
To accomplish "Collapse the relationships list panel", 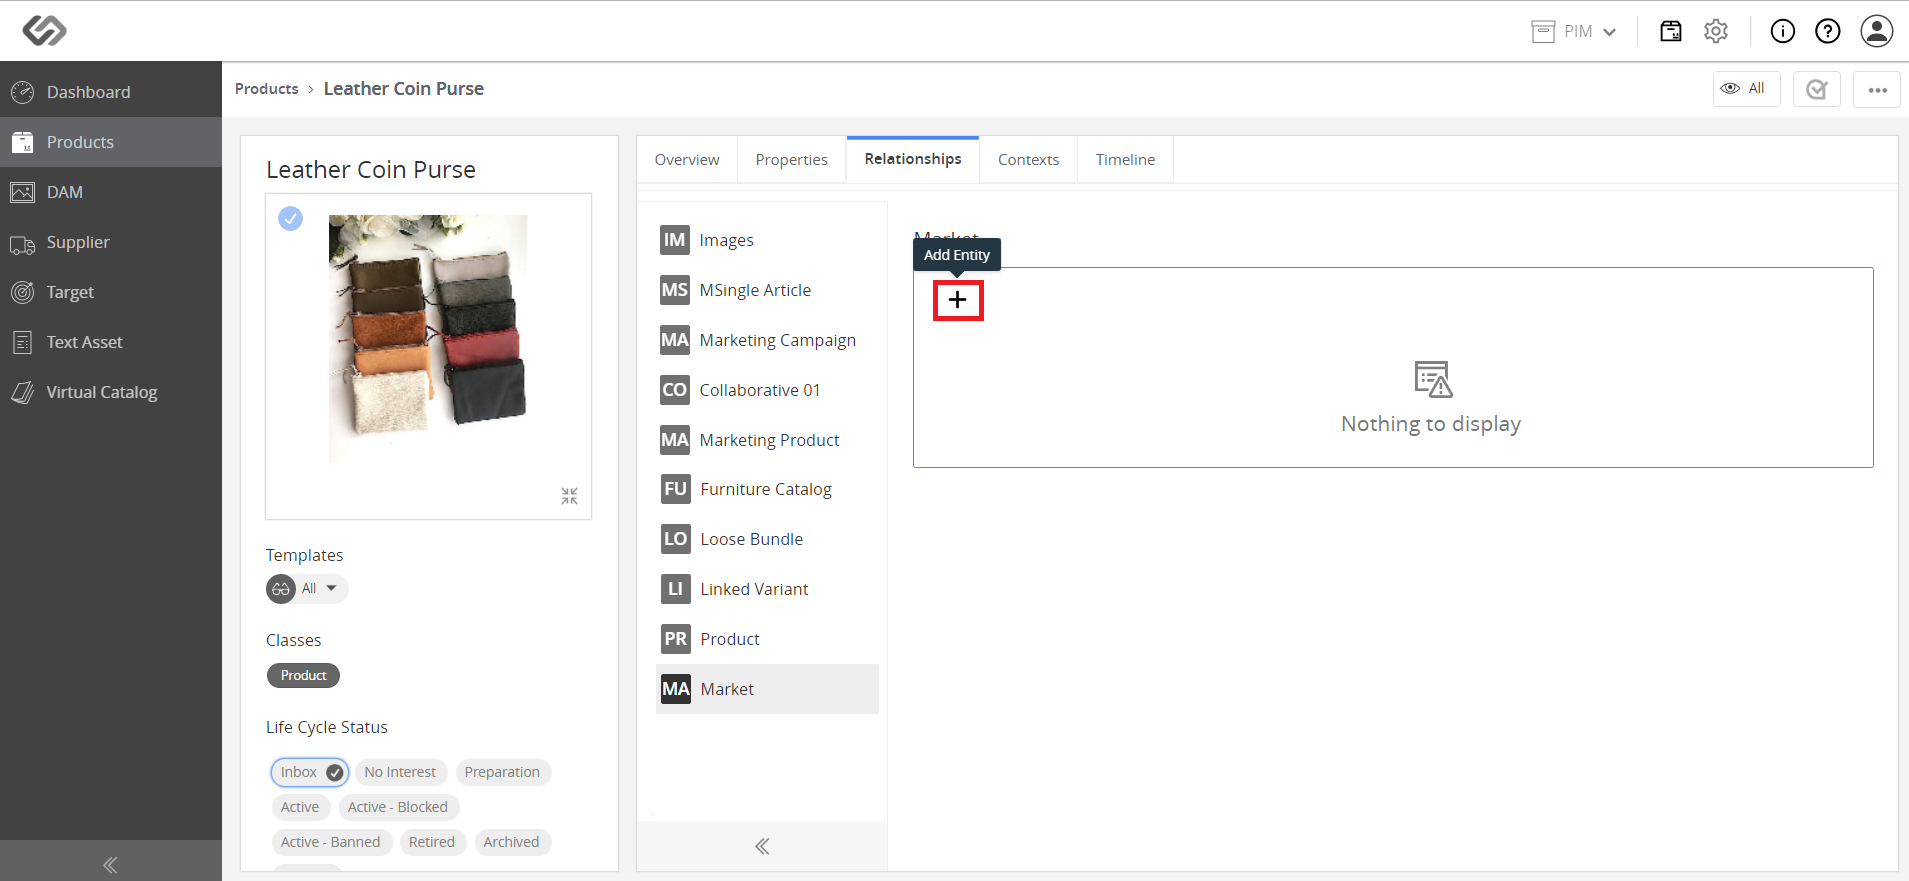I will tap(762, 847).
